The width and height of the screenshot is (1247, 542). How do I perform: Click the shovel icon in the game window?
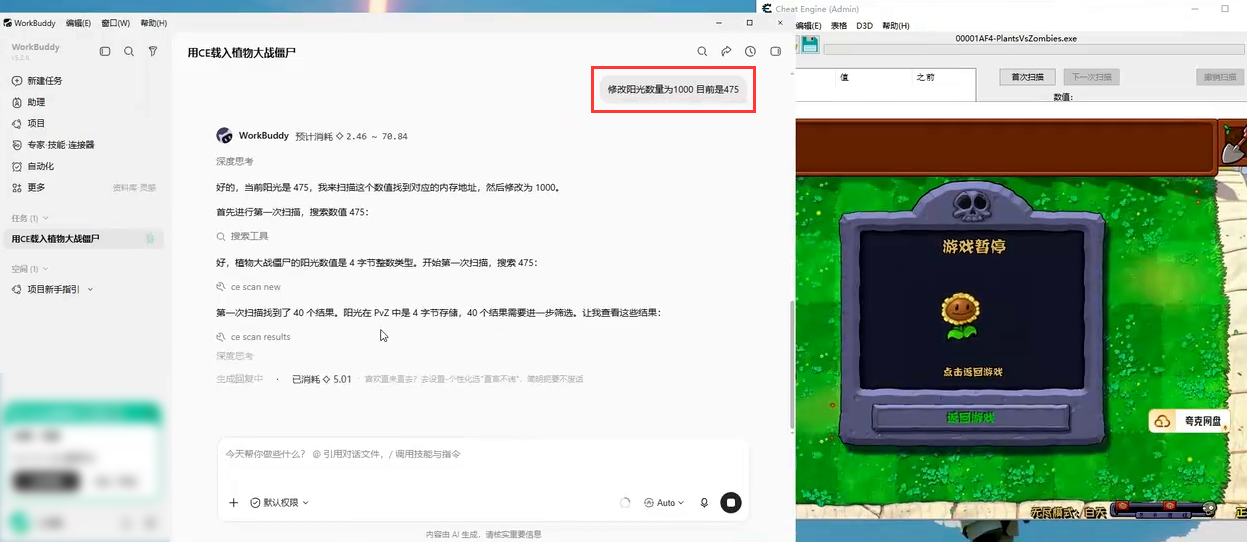pyautogui.click(x=1234, y=148)
